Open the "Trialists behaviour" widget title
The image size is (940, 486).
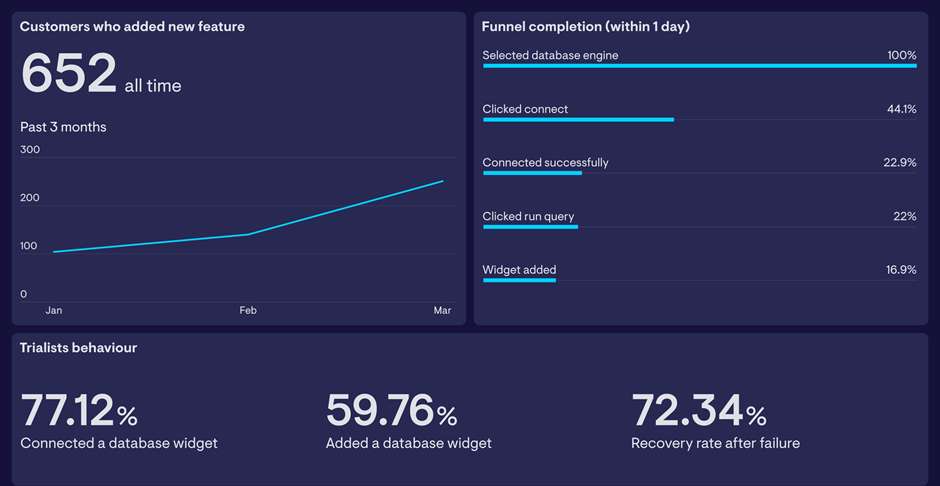[78, 348]
